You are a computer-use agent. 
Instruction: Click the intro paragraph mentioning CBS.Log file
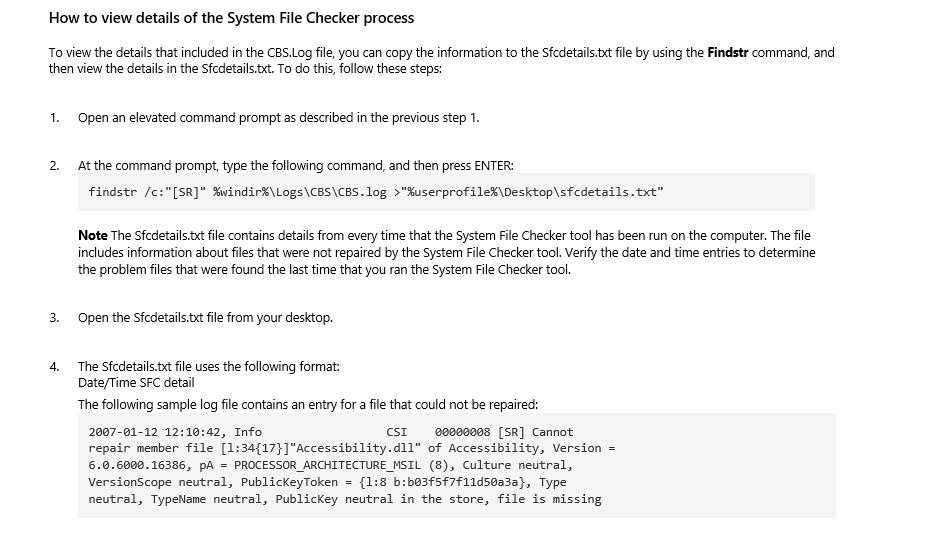[x=442, y=60]
